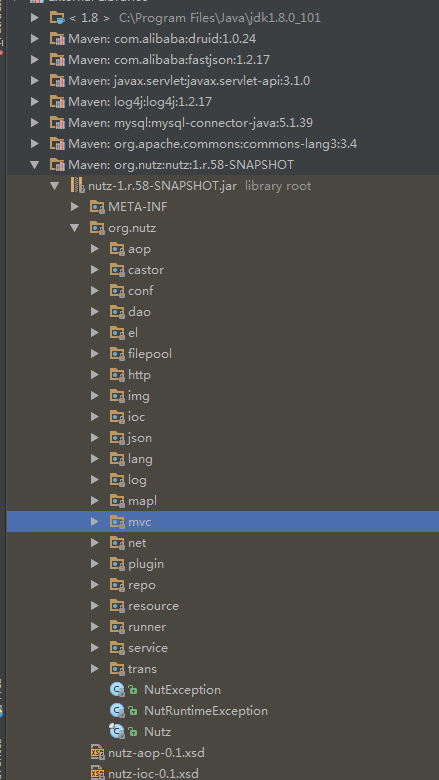Screen dimensions: 439x780
Task: Click the nutz-1.r.58-SNAPSHOT.jar archive icon
Action: tap(78, 186)
